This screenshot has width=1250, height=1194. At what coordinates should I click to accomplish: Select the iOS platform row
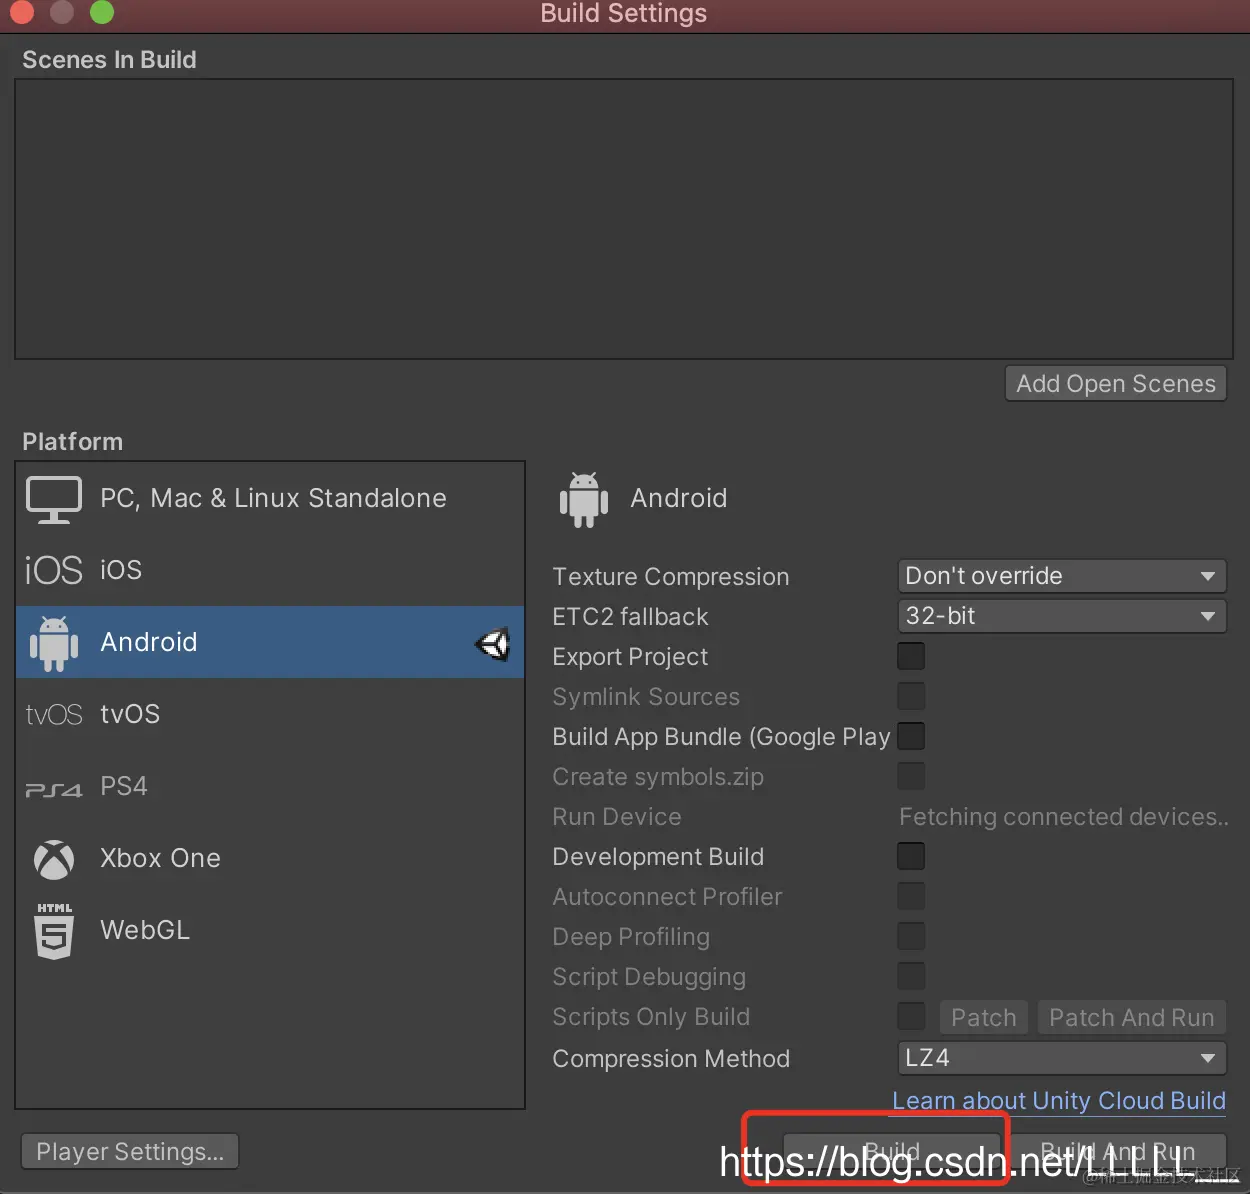270,570
